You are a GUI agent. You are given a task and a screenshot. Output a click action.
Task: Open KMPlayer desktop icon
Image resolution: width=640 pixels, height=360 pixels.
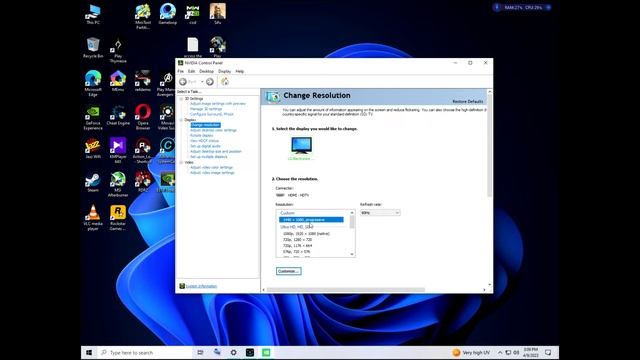tap(118, 151)
